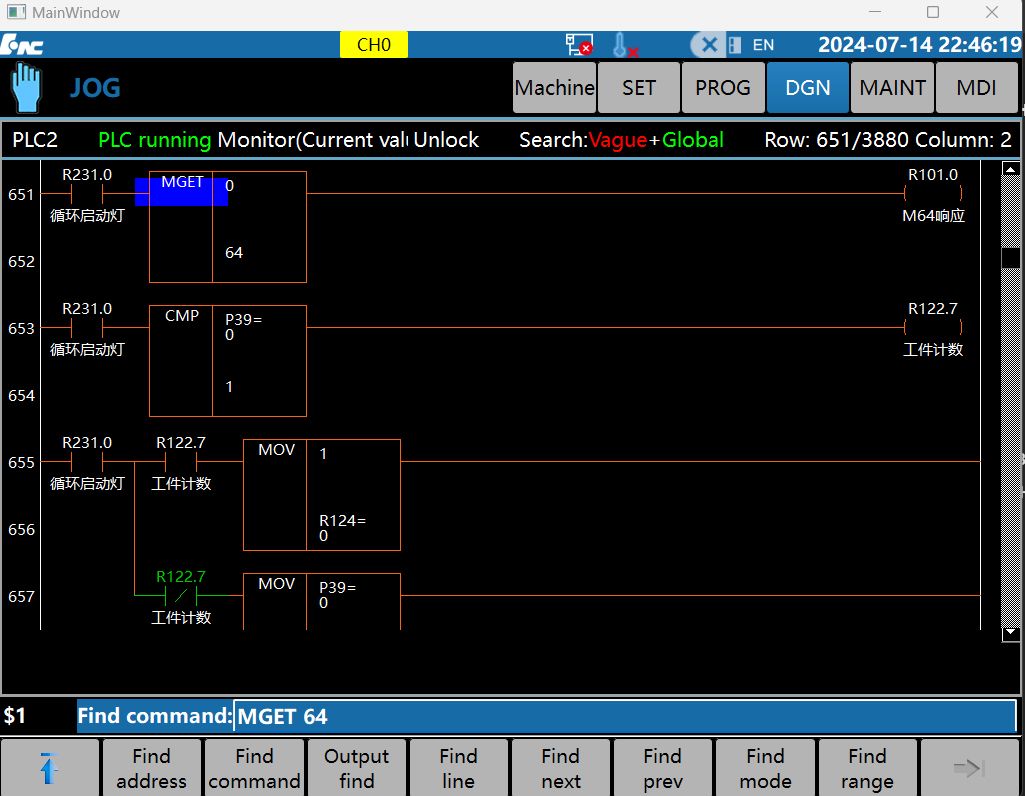Click the Find prev softkey
Image resolution: width=1025 pixels, height=796 pixels.
[x=663, y=768]
